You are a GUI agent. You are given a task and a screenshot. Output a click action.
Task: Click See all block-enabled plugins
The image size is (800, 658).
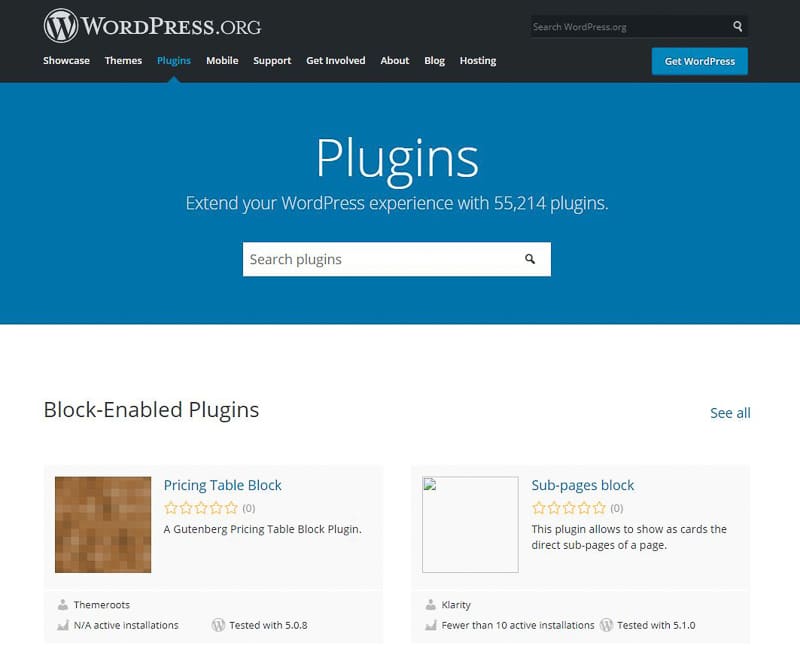[730, 413]
